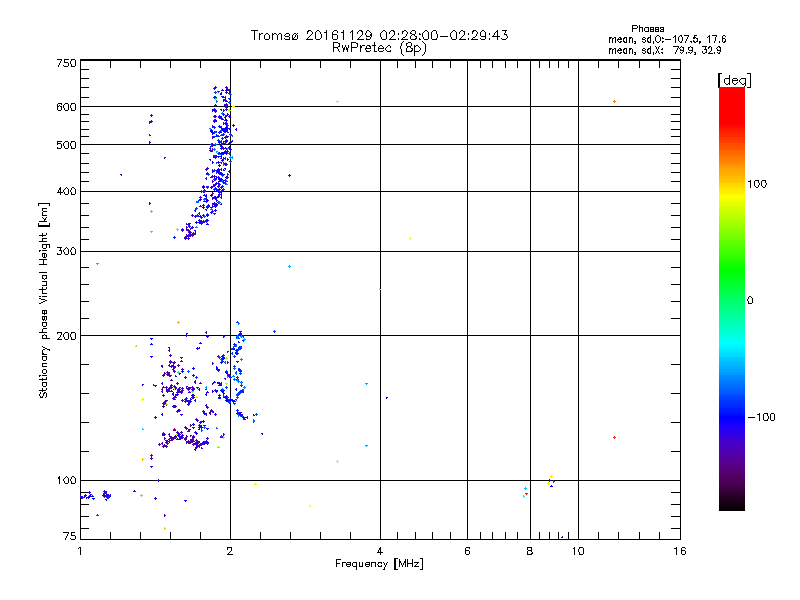Click the colorbar '0' tick label
This screenshot has width=800, height=600.
pos(750,300)
